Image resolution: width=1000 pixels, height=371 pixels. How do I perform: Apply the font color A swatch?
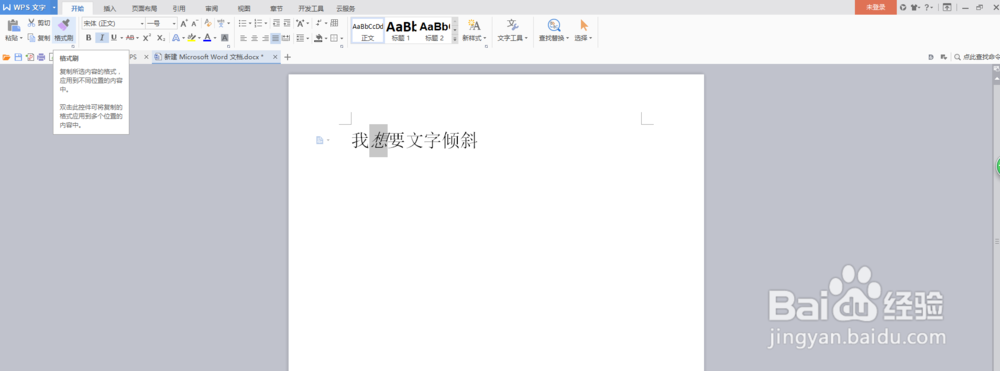point(207,38)
